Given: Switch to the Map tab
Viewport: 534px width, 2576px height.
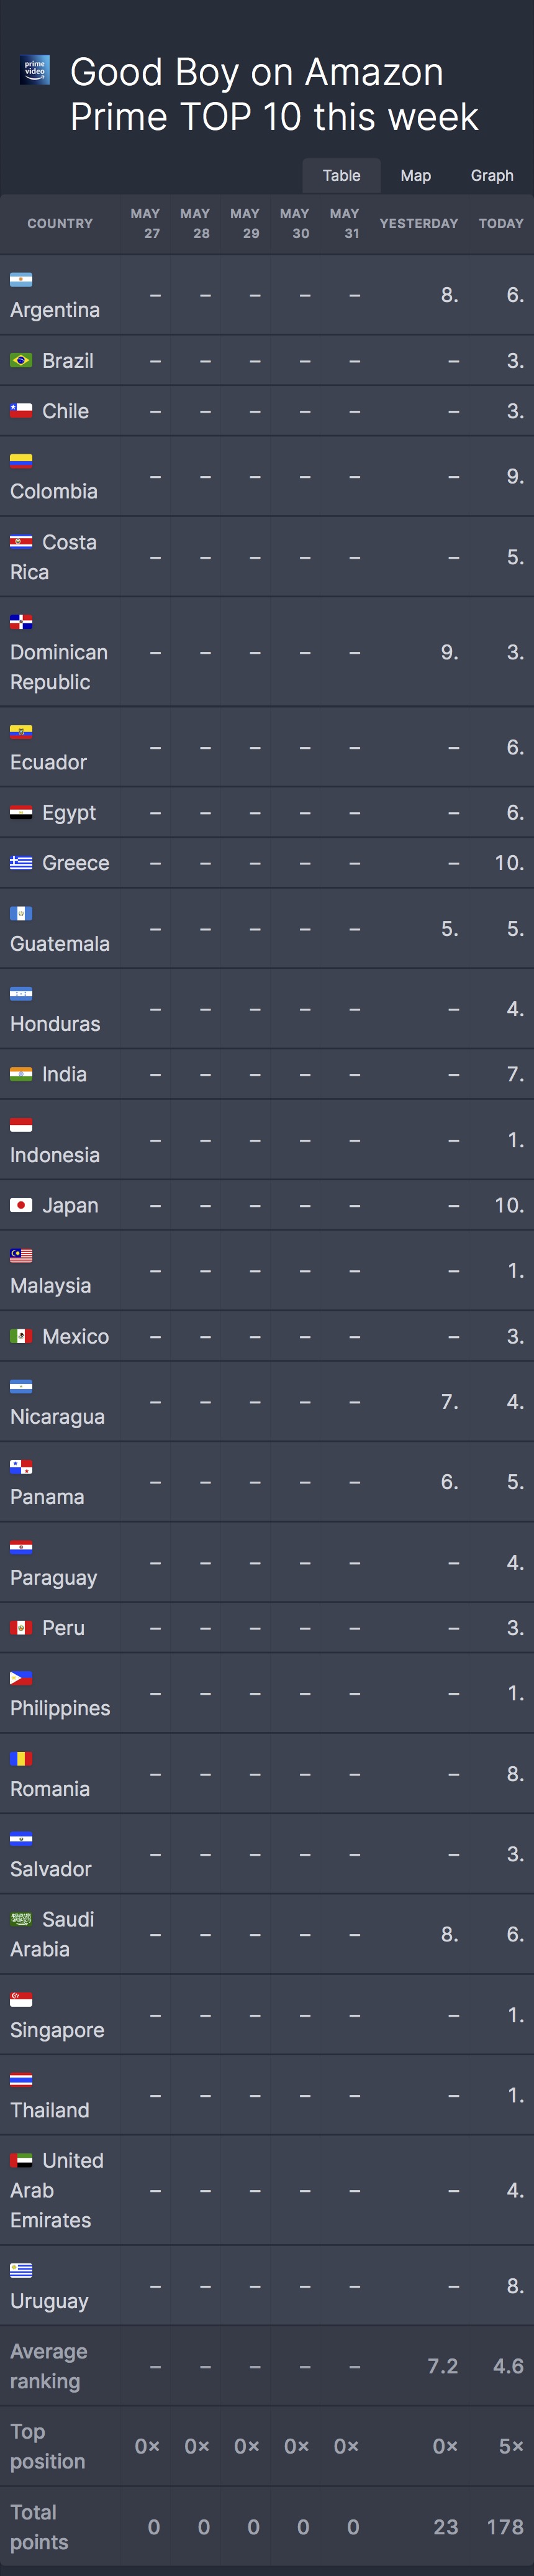Looking at the screenshot, I should (x=415, y=175).
